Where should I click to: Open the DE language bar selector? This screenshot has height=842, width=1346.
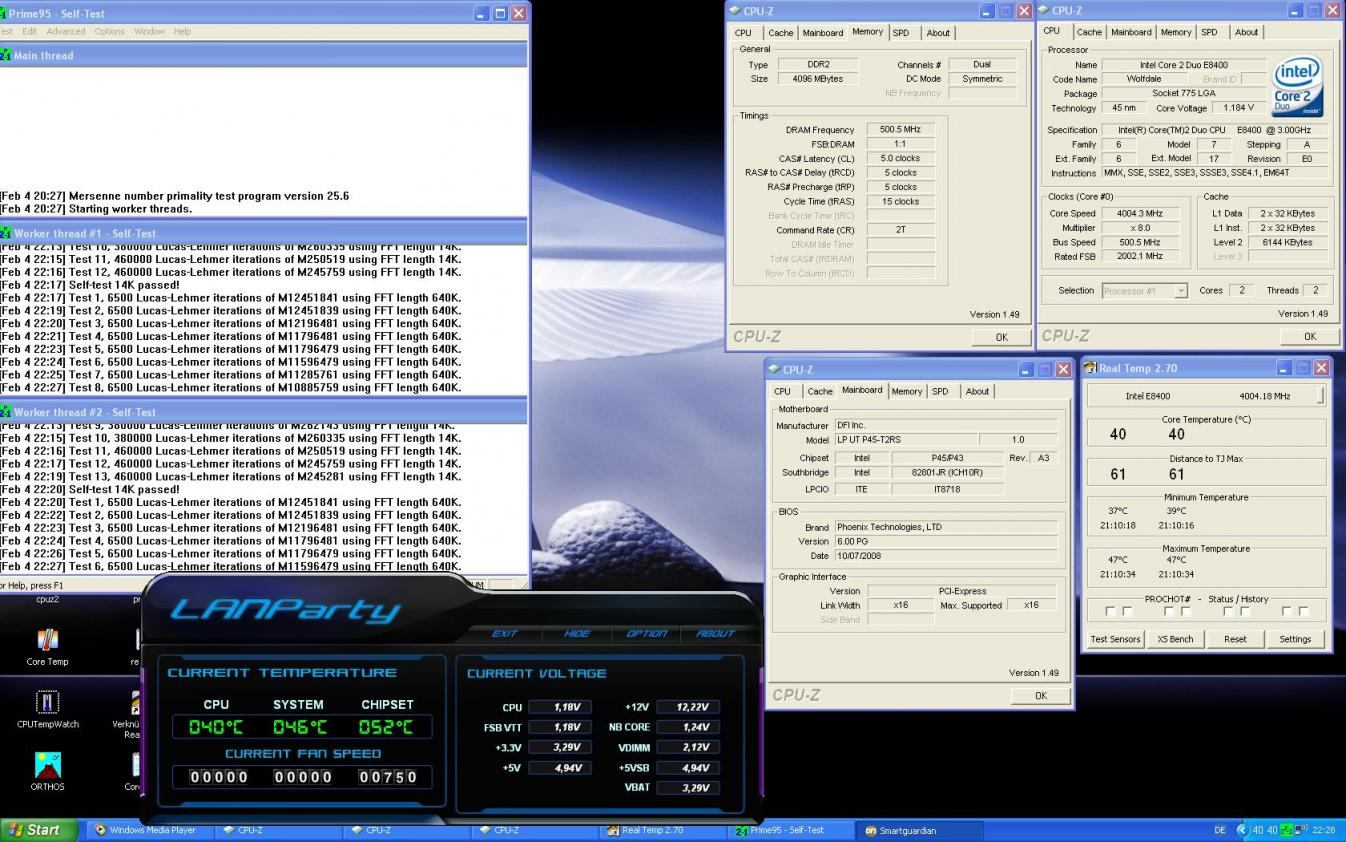1219,830
